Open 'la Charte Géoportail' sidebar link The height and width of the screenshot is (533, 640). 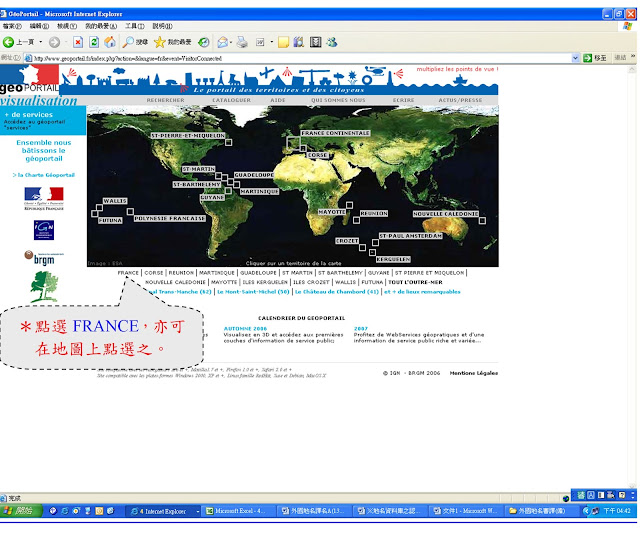[44, 175]
